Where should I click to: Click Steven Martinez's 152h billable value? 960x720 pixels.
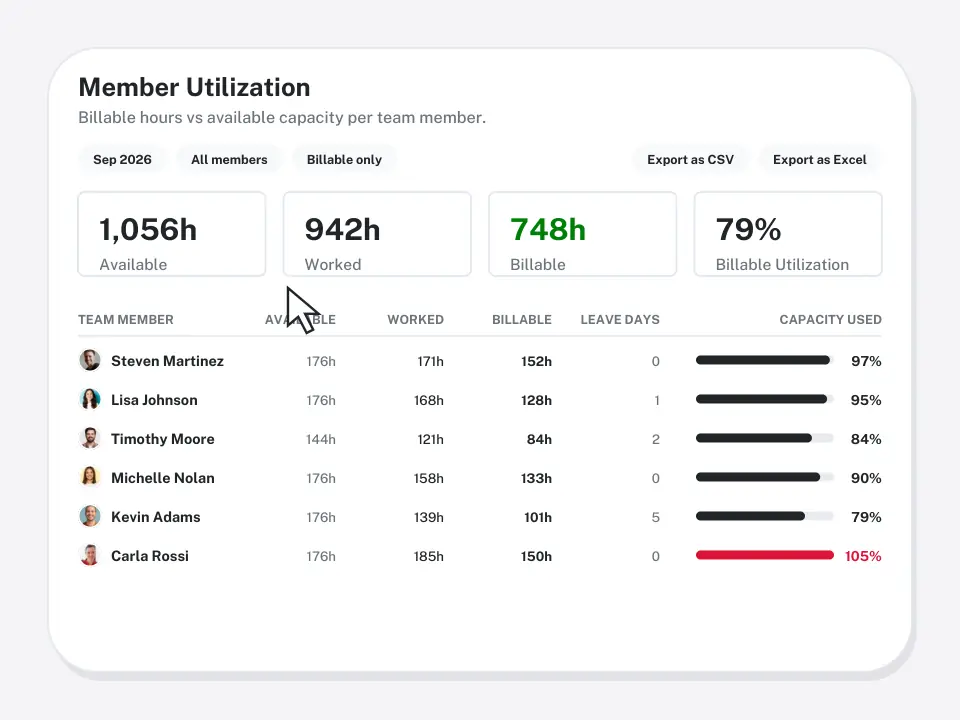click(536, 361)
